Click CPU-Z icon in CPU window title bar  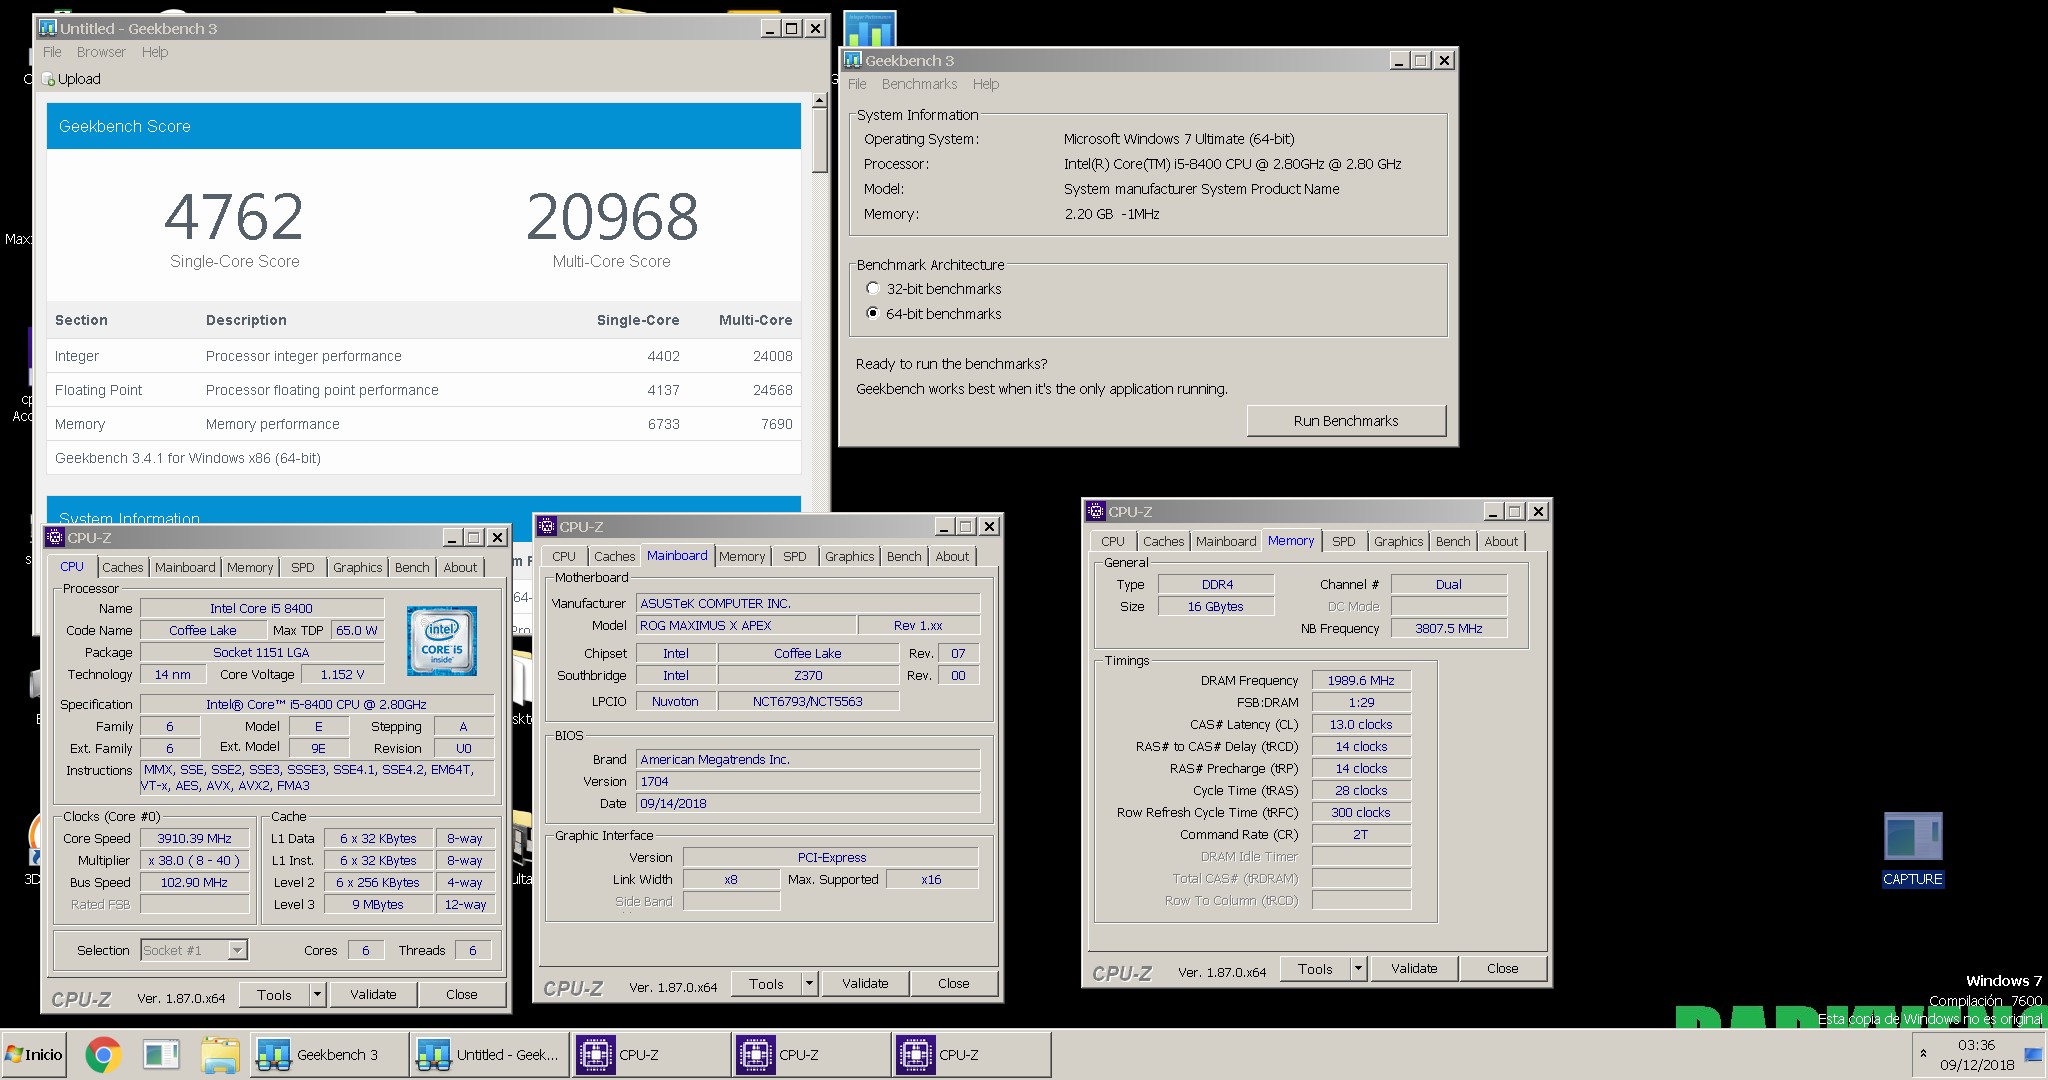[55, 537]
